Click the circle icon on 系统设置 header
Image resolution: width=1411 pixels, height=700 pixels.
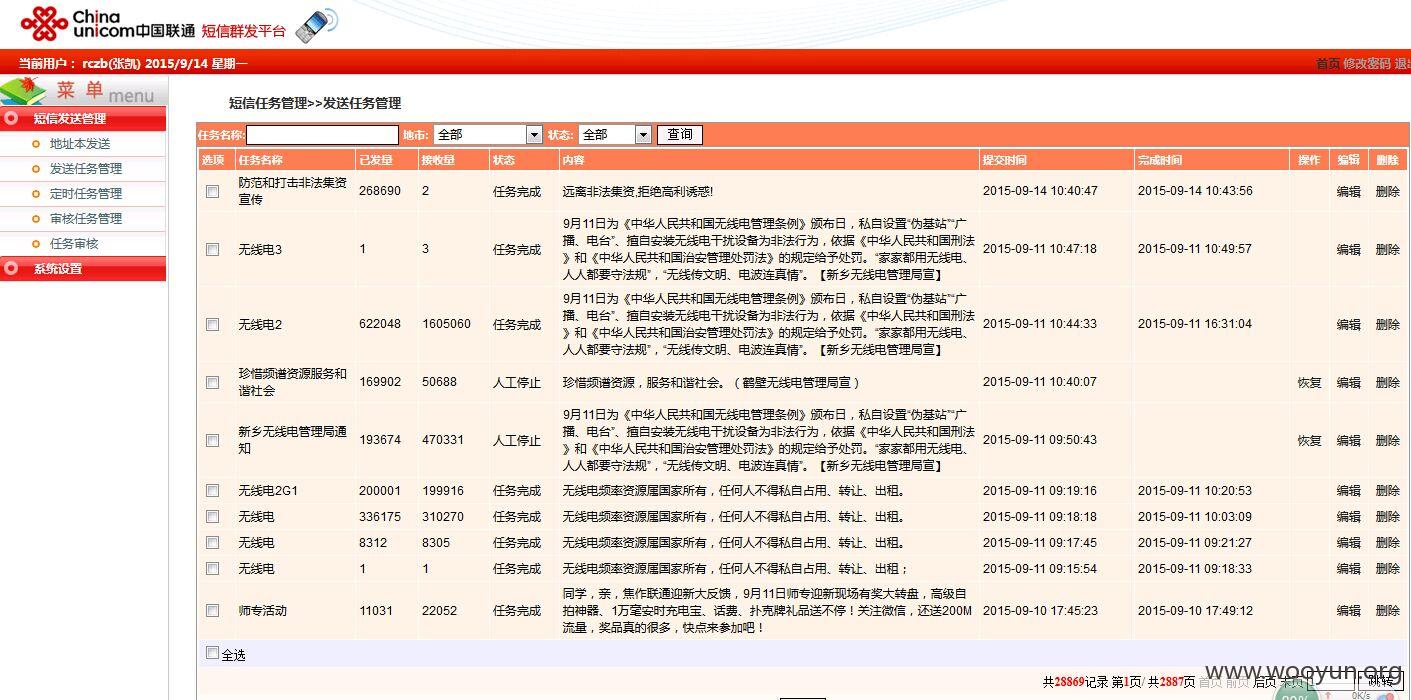[x=12, y=268]
